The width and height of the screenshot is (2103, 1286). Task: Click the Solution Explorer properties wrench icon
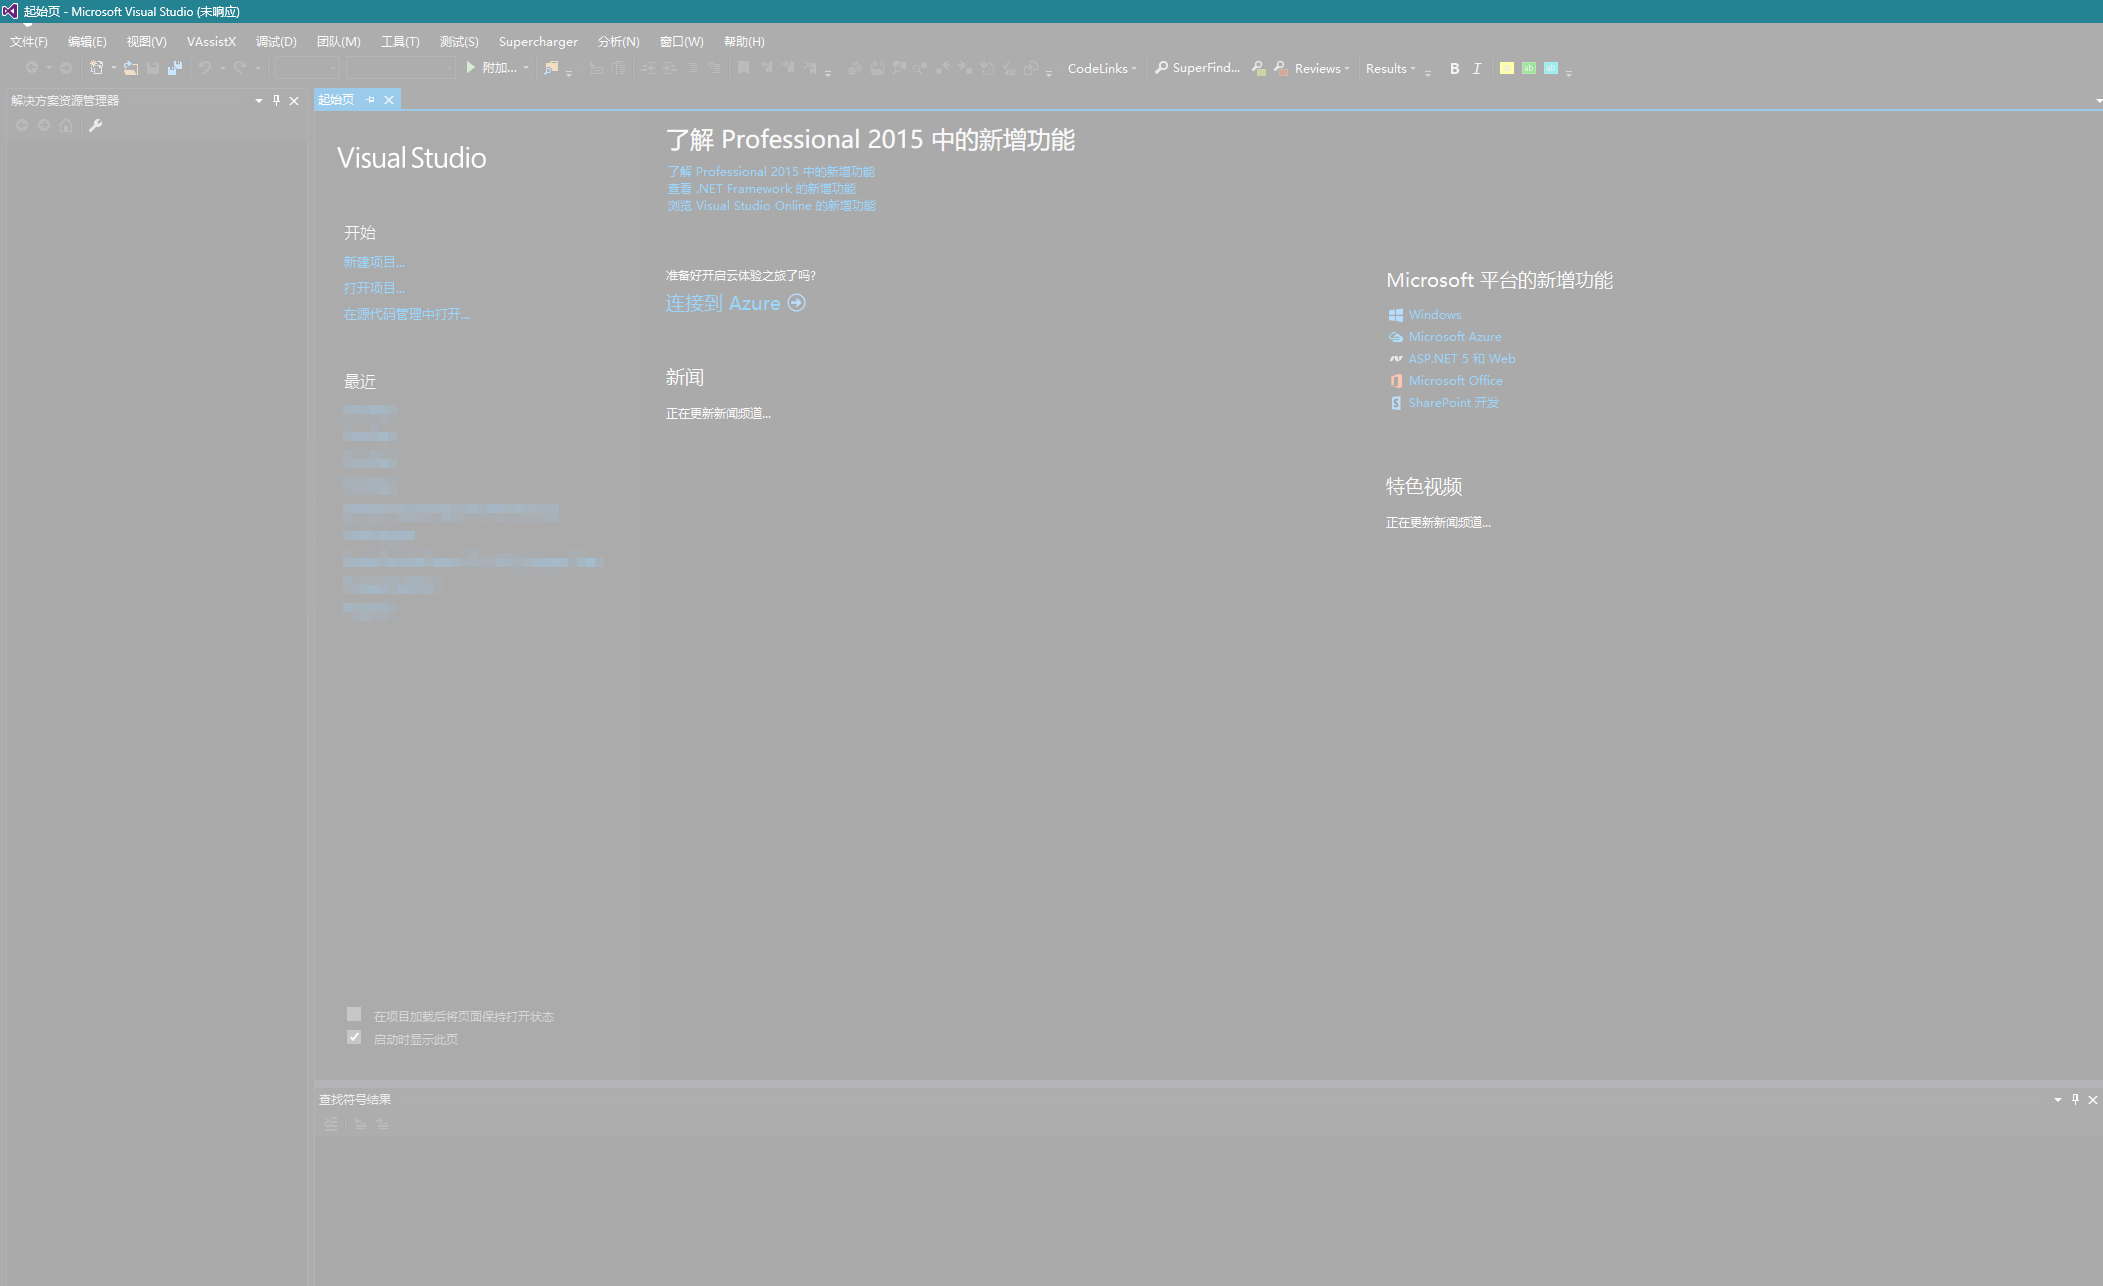[x=96, y=125]
